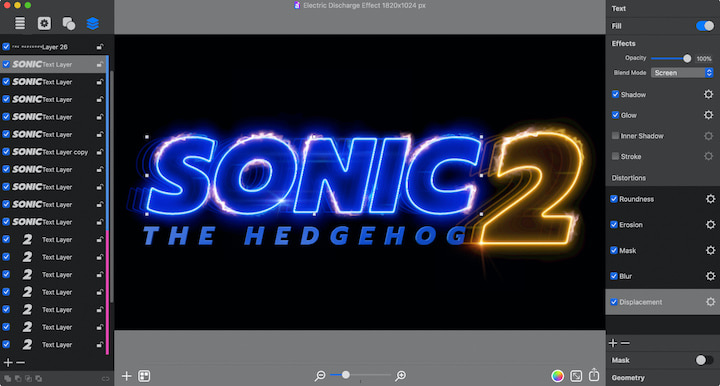This screenshot has width=720, height=386.
Task: Open Roundness distortion settings gear
Action: (x=710, y=199)
